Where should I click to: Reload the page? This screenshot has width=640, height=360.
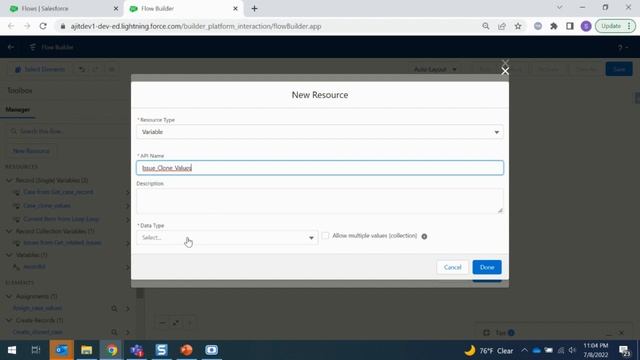click(x=43, y=26)
